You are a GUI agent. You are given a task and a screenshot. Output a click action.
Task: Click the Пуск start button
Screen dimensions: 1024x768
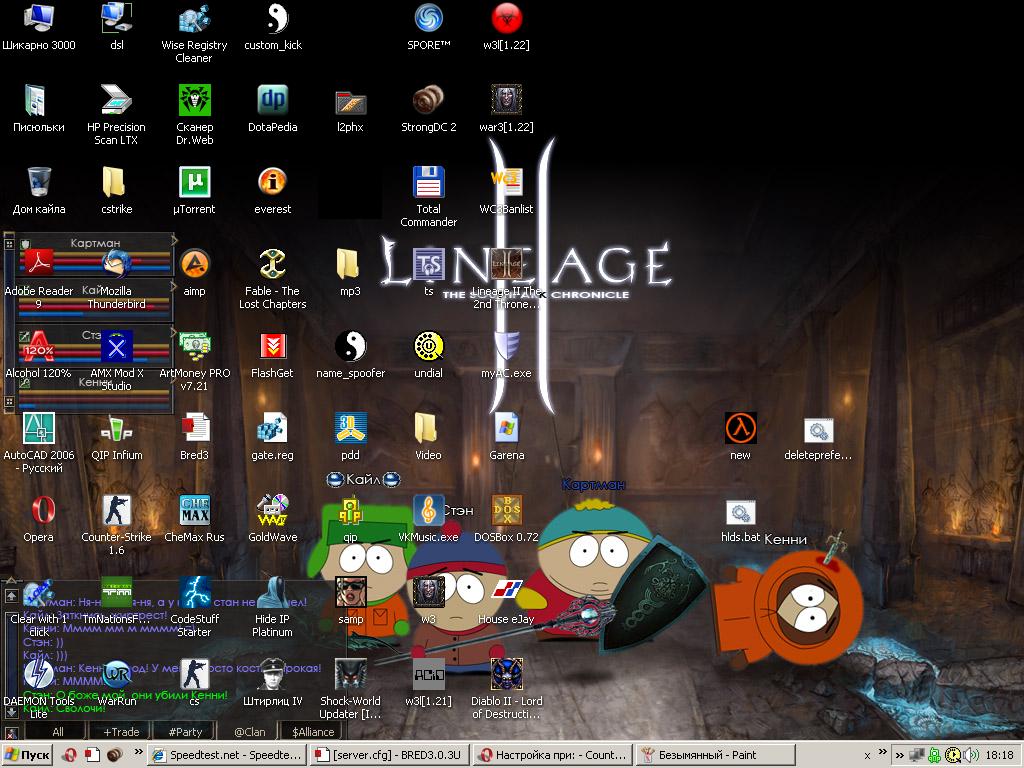pos(27,755)
